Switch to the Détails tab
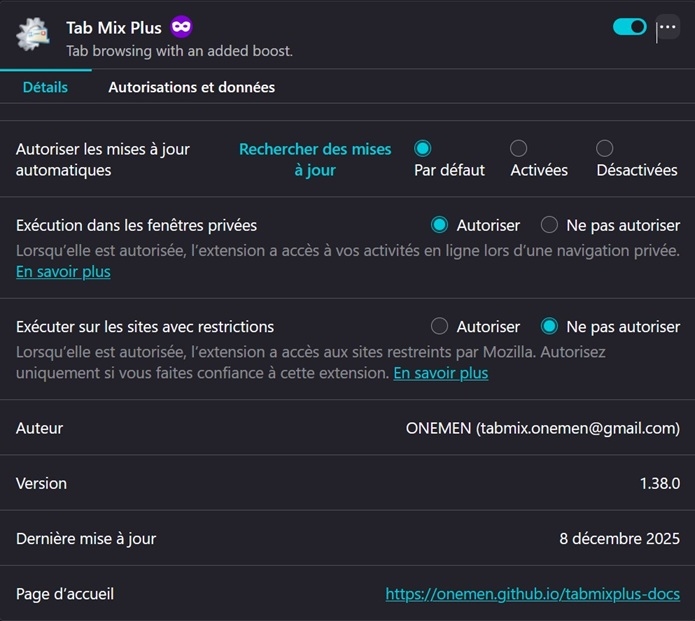 (x=45, y=87)
